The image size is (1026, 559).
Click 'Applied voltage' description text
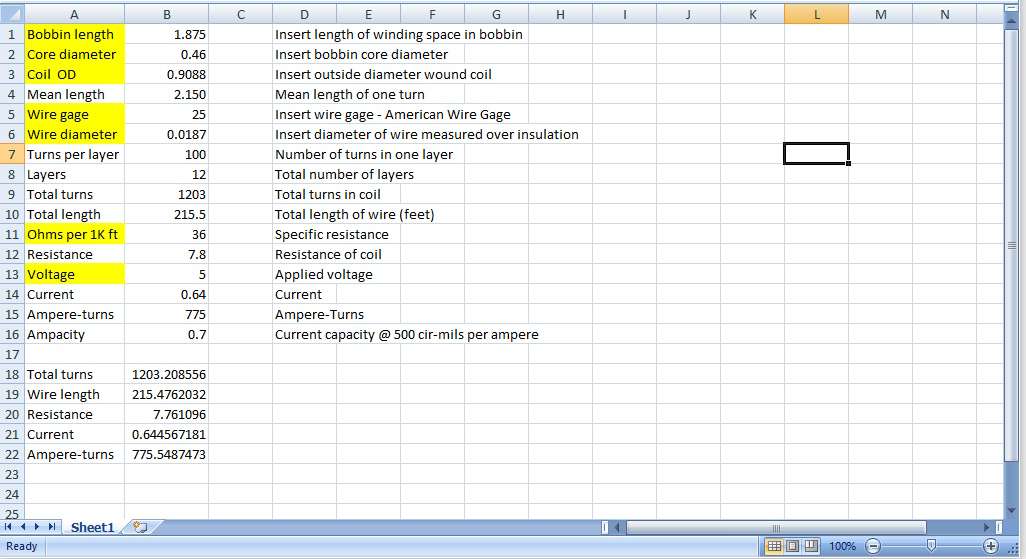tap(323, 274)
